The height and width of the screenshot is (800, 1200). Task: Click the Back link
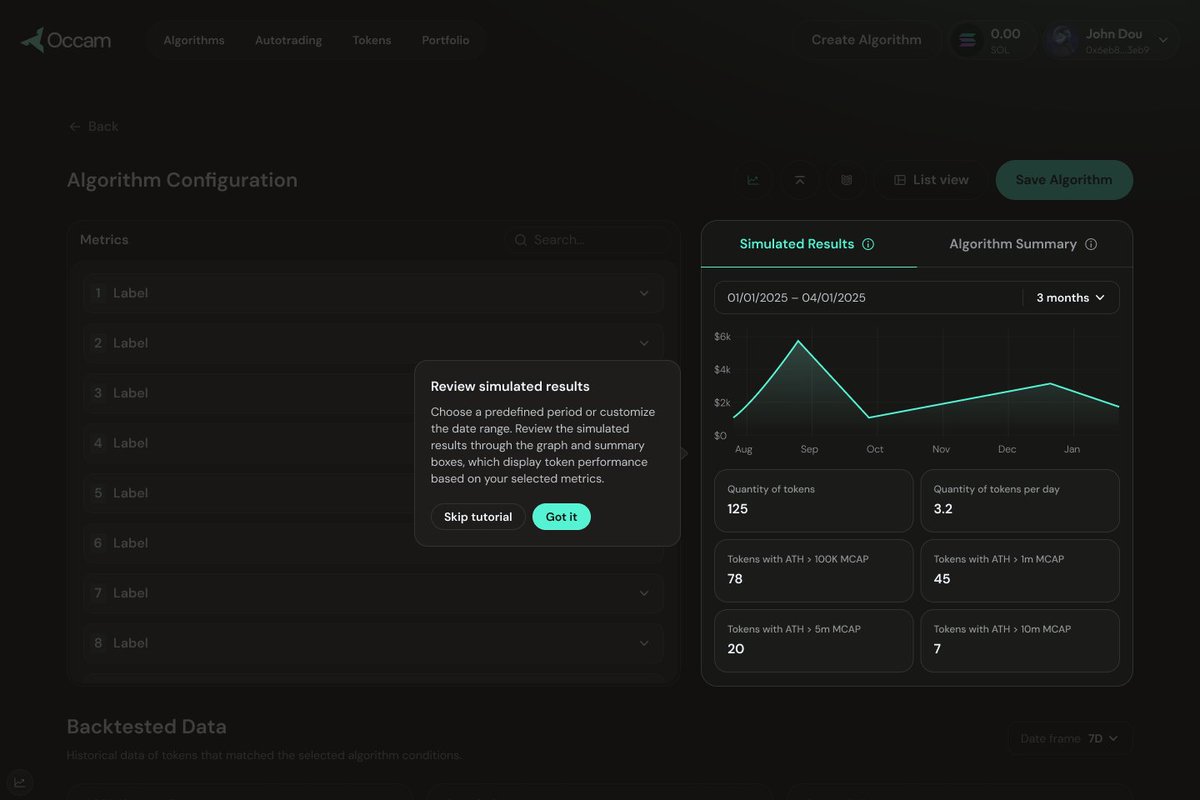[93, 126]
